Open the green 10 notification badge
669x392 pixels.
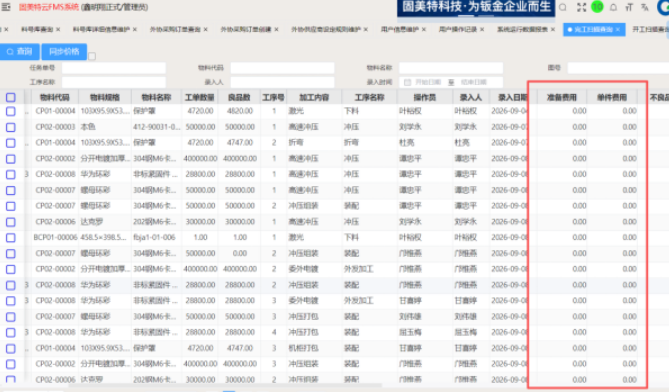point(597,7)
